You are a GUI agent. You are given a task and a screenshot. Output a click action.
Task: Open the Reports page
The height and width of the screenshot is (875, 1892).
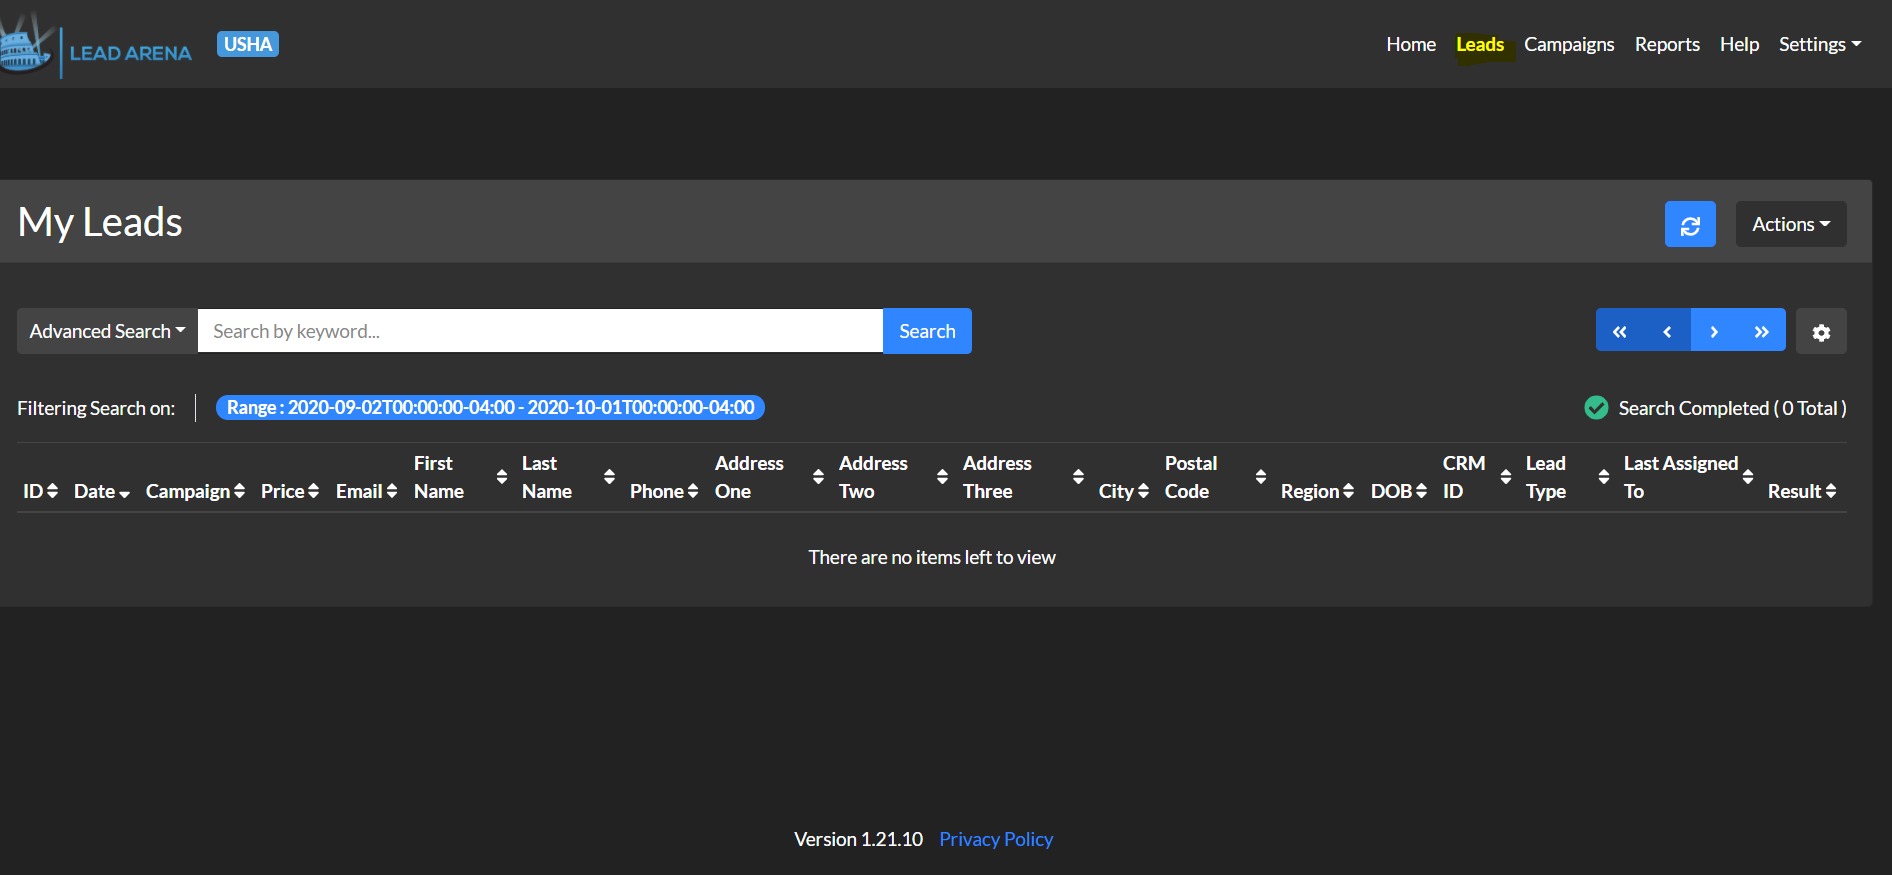click(x=1667, y=44)
